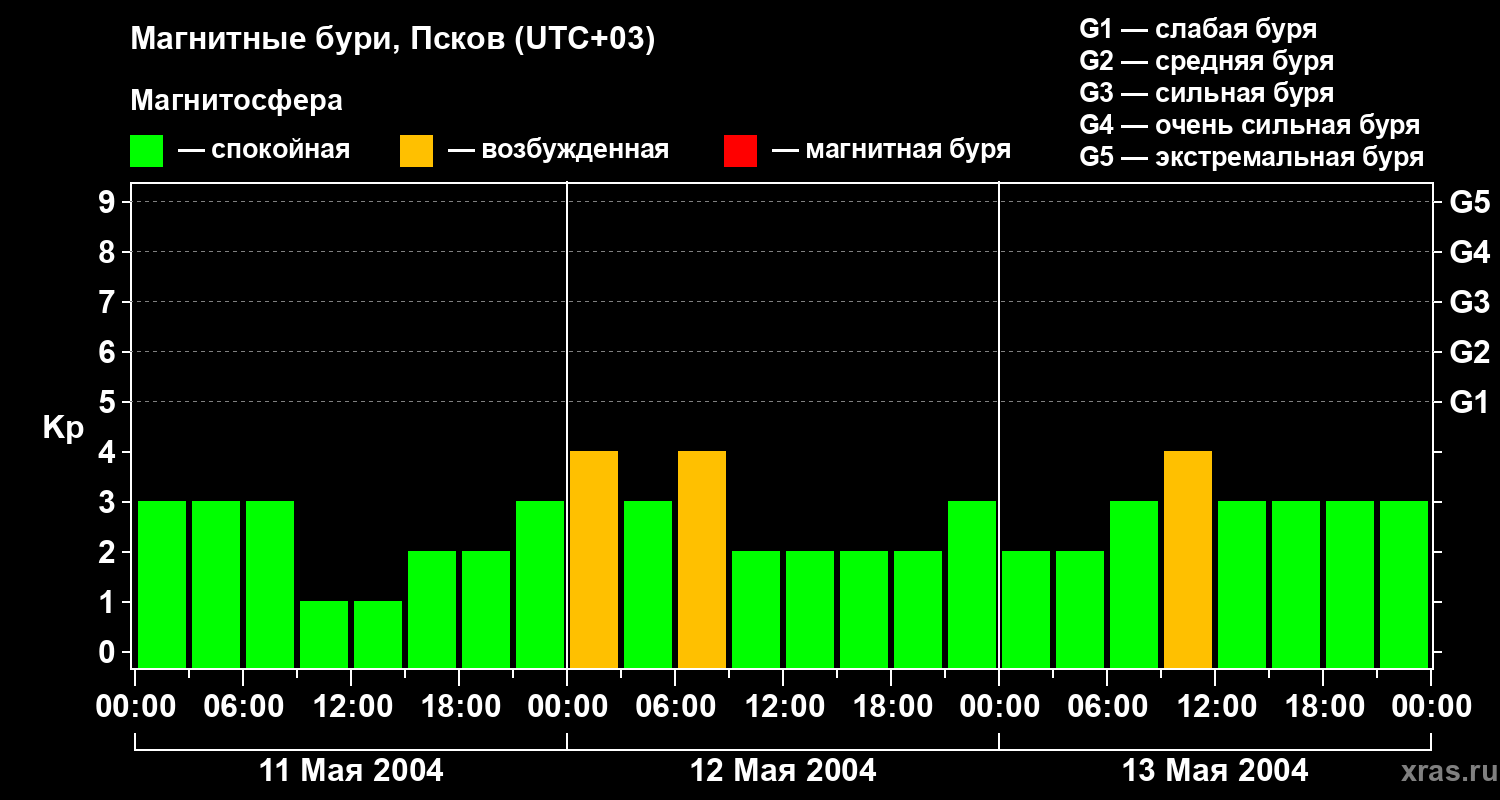
Task: Click the 'G1 — слабая буря' legend line
Action: [1198, 29]
